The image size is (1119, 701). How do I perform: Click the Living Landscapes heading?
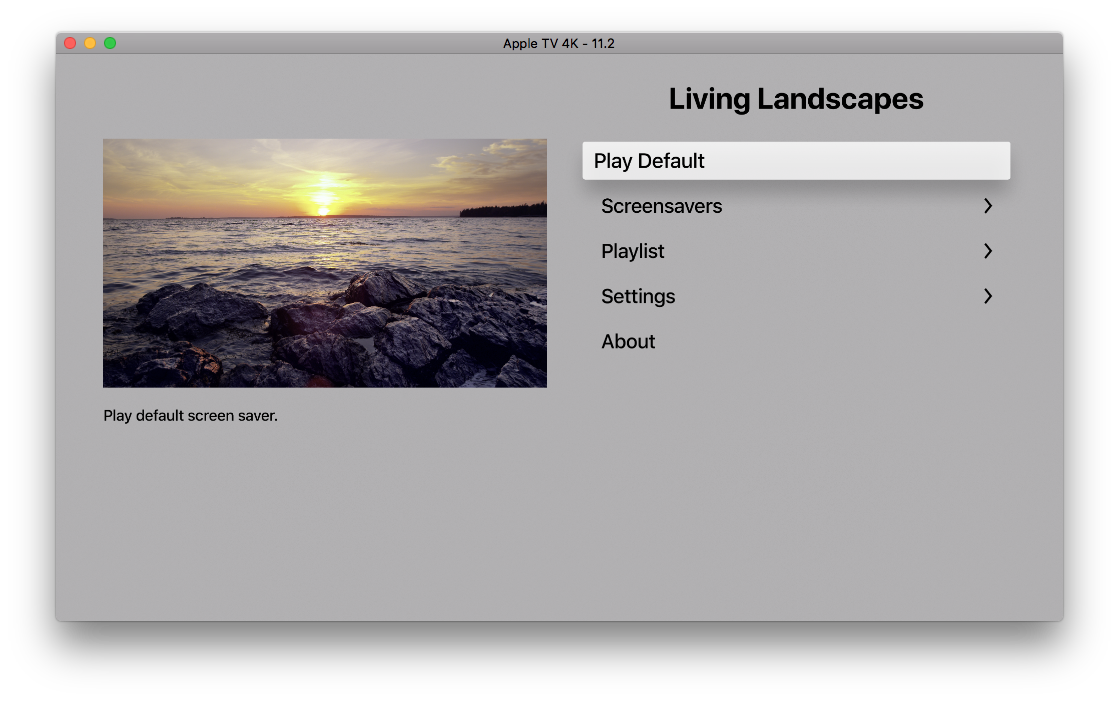pyautogui.click(x=795, y=99)
